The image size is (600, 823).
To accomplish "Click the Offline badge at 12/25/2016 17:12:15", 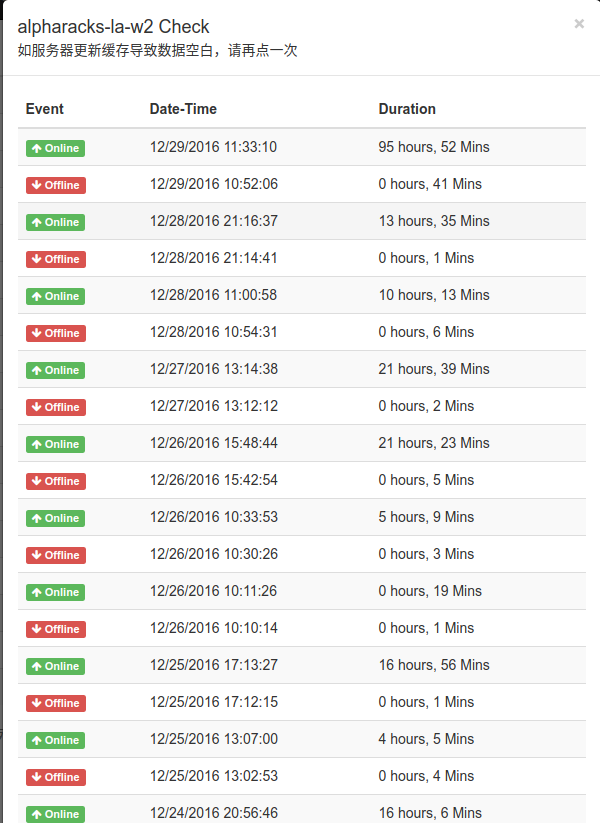I will click(56, 703).
